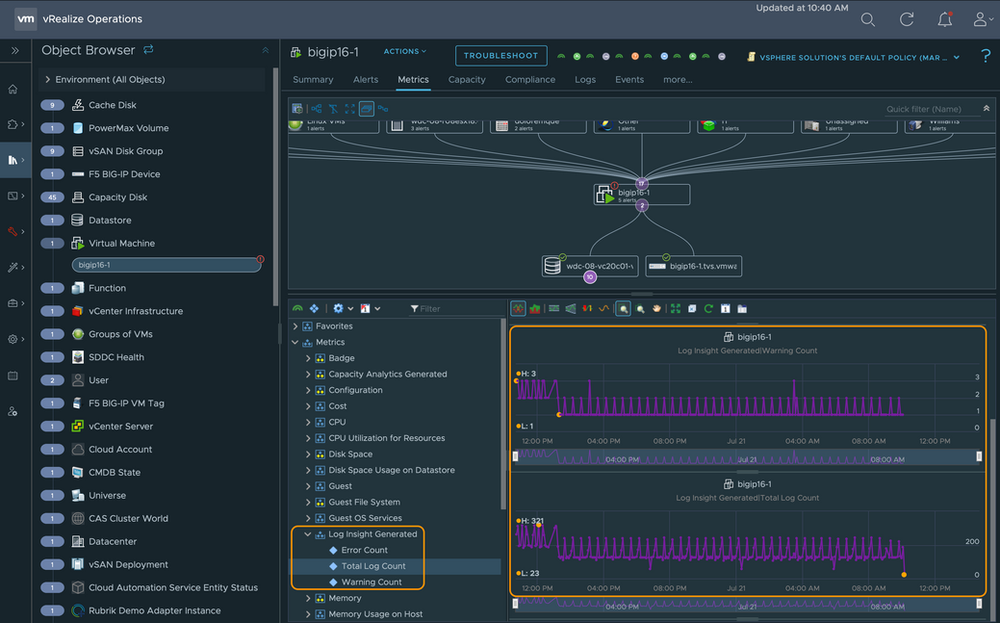Click the Quick filter gear settings icon

(338, 309)
